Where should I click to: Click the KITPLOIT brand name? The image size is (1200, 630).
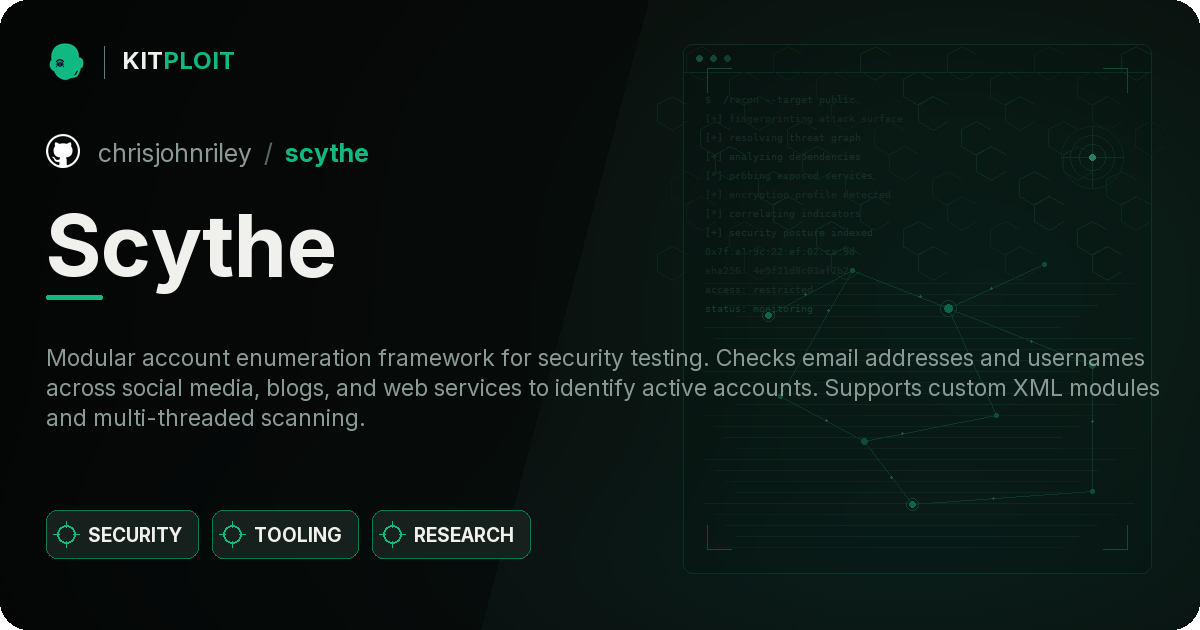[x=178, y=61]
